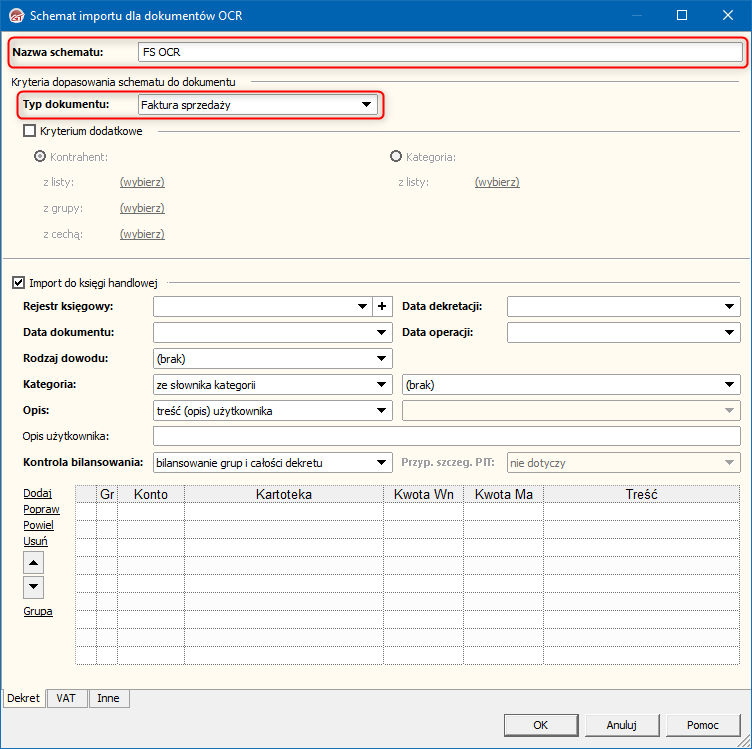Select the Kategoria radio button

[396, 156]
